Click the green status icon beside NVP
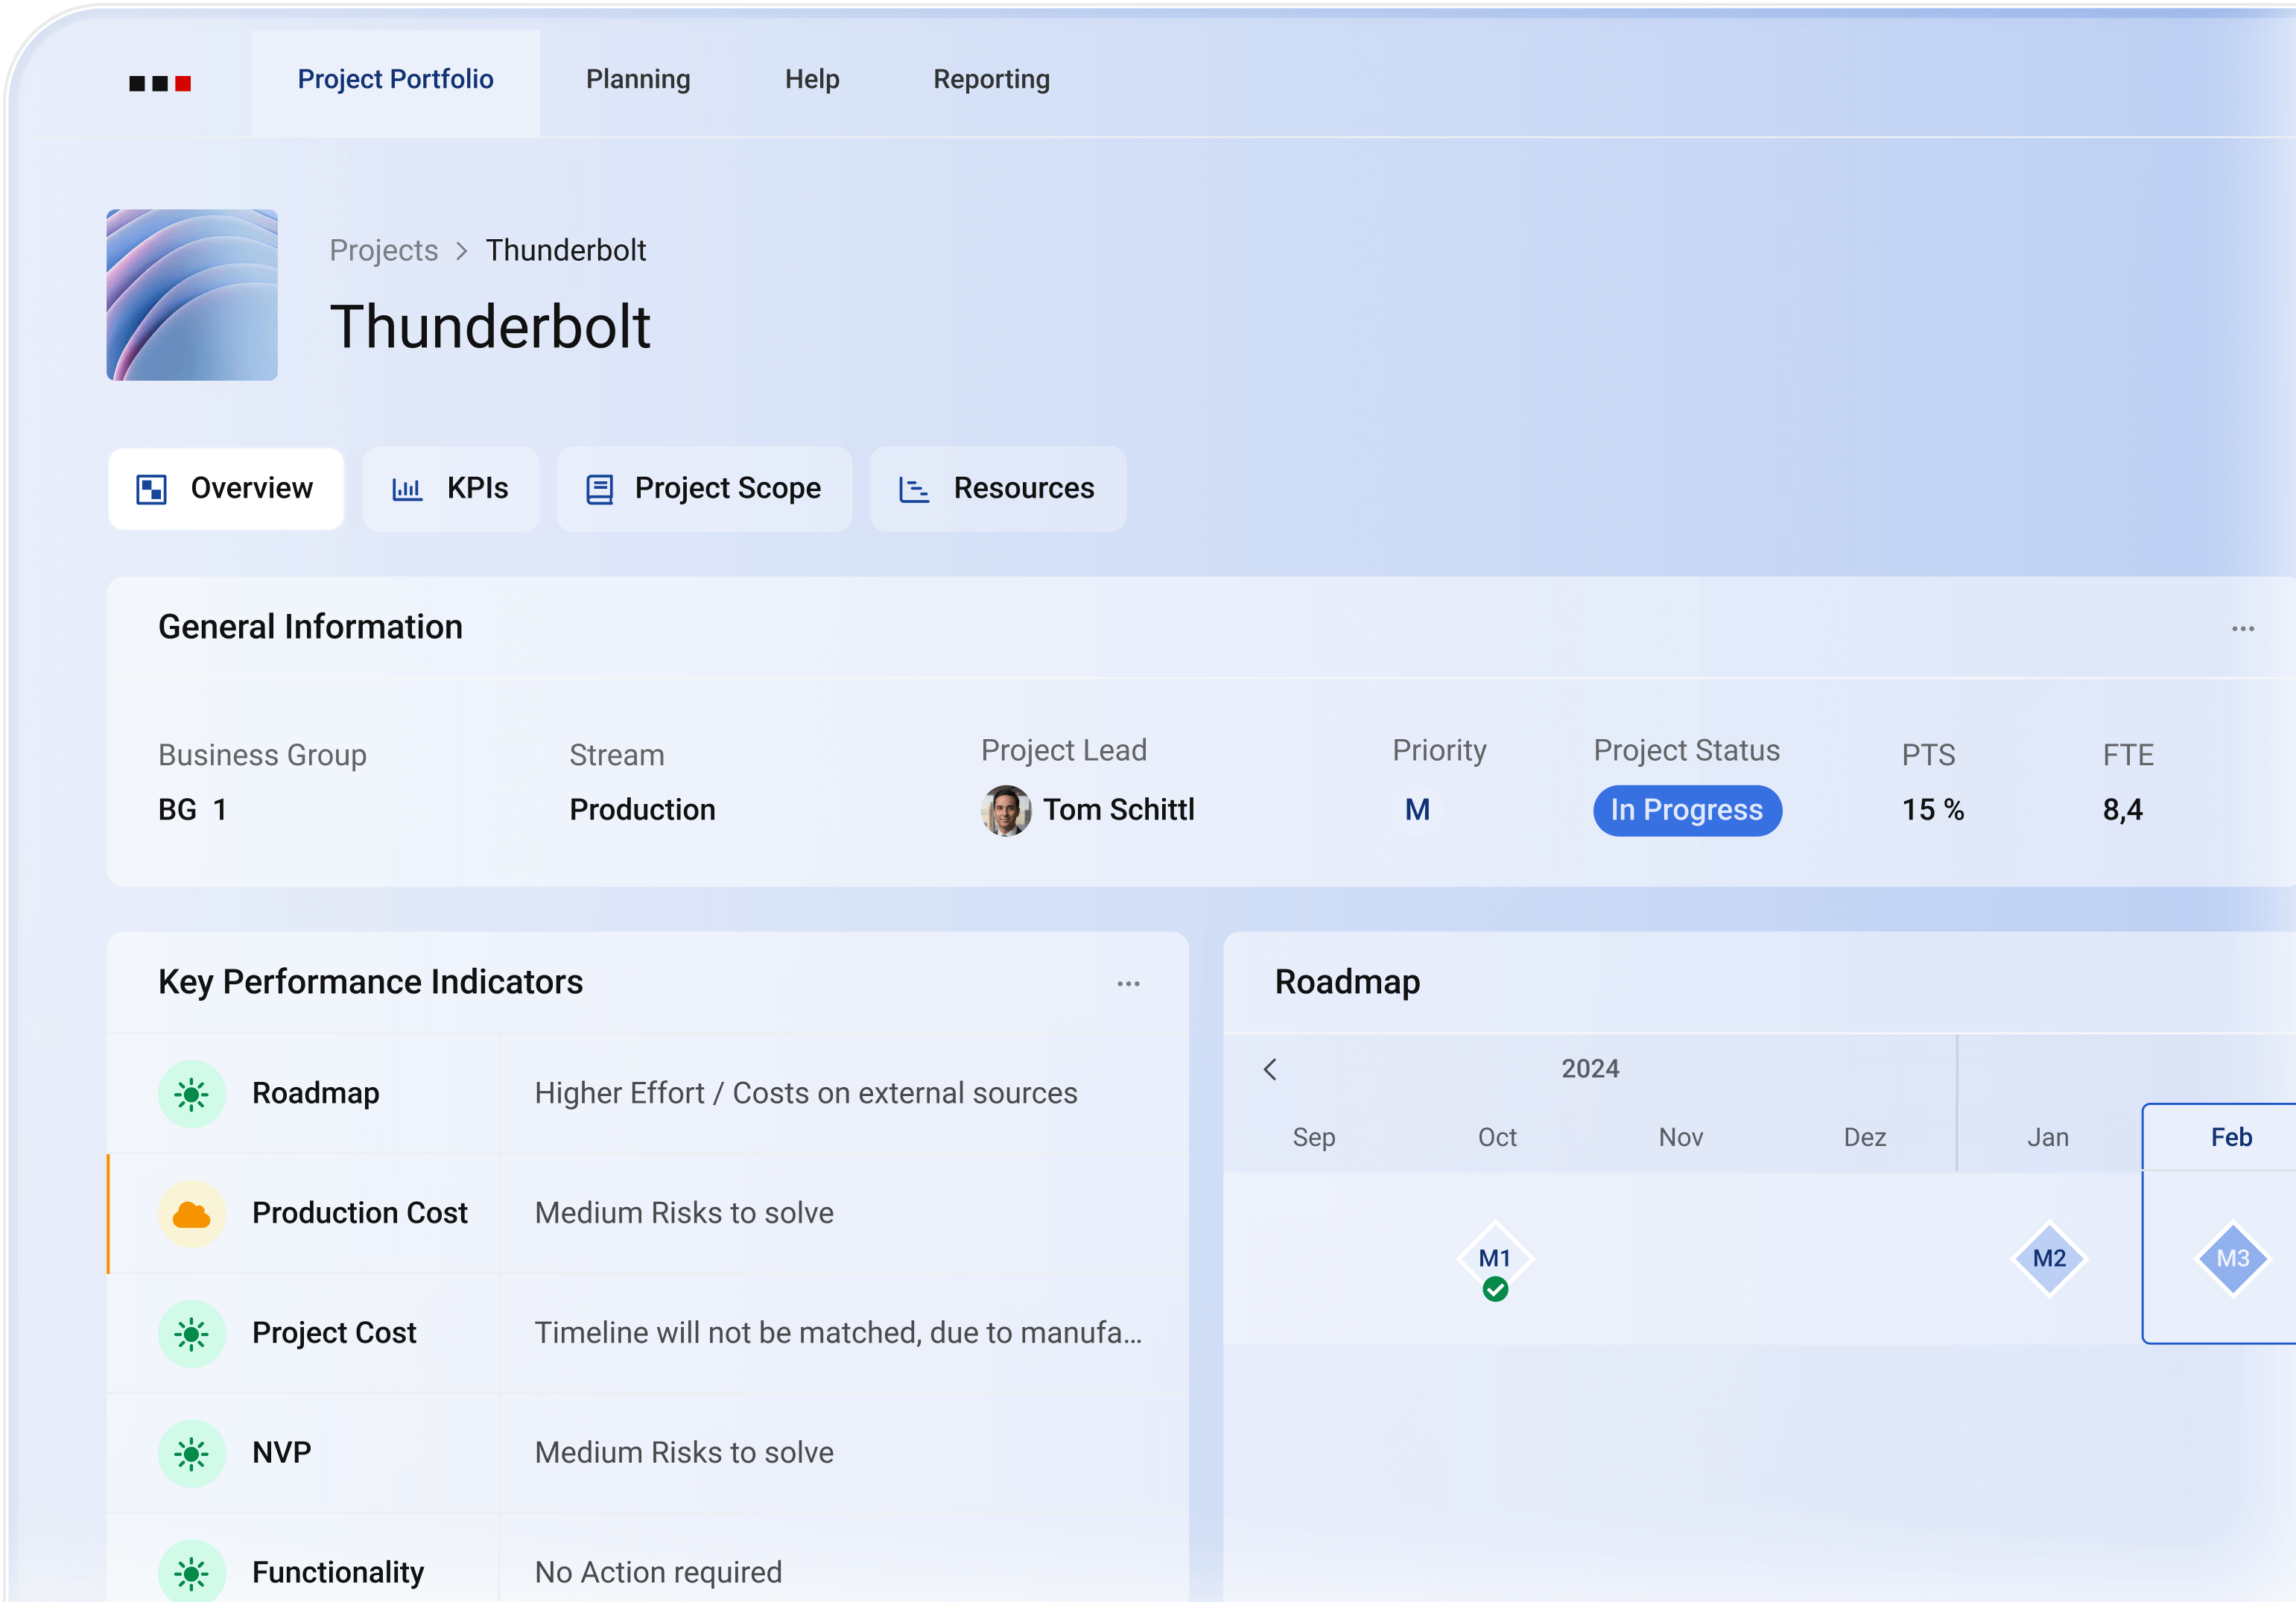The width and height of the screenshot is (2296, 1602). [x=192, y=1453]
